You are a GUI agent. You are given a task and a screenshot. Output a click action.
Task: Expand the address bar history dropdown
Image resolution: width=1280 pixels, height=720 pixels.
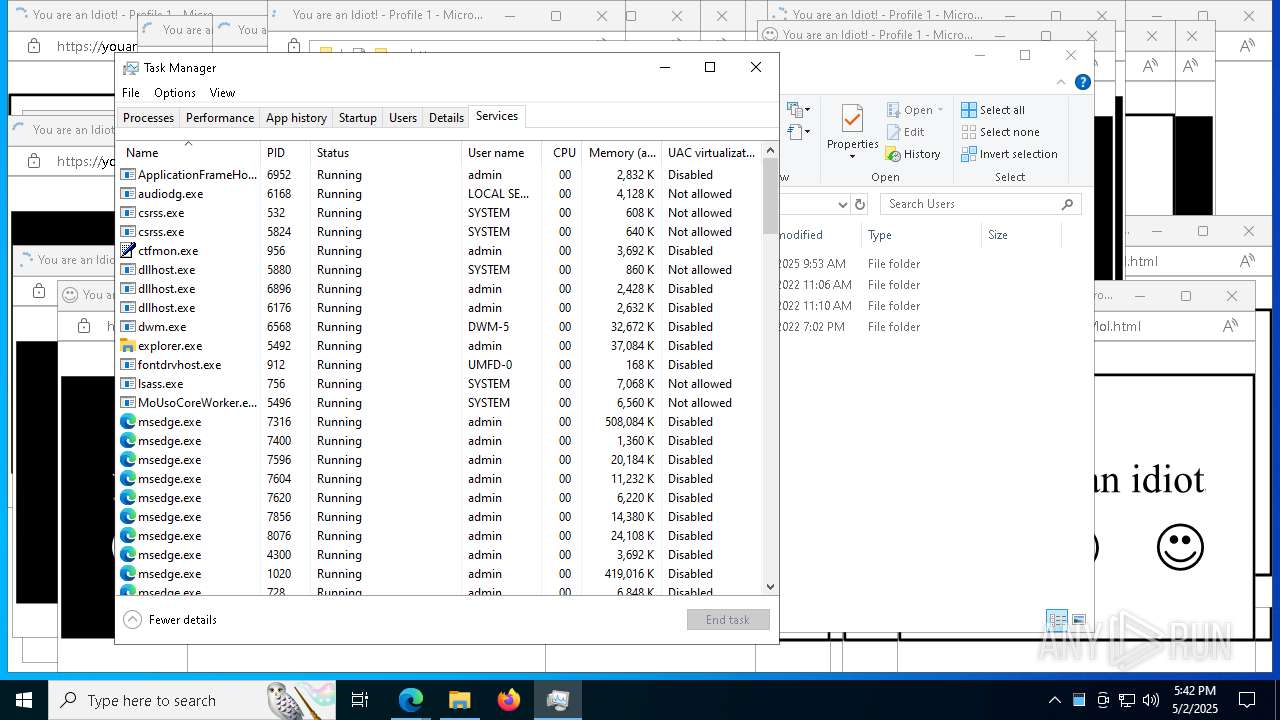(842, 204)
